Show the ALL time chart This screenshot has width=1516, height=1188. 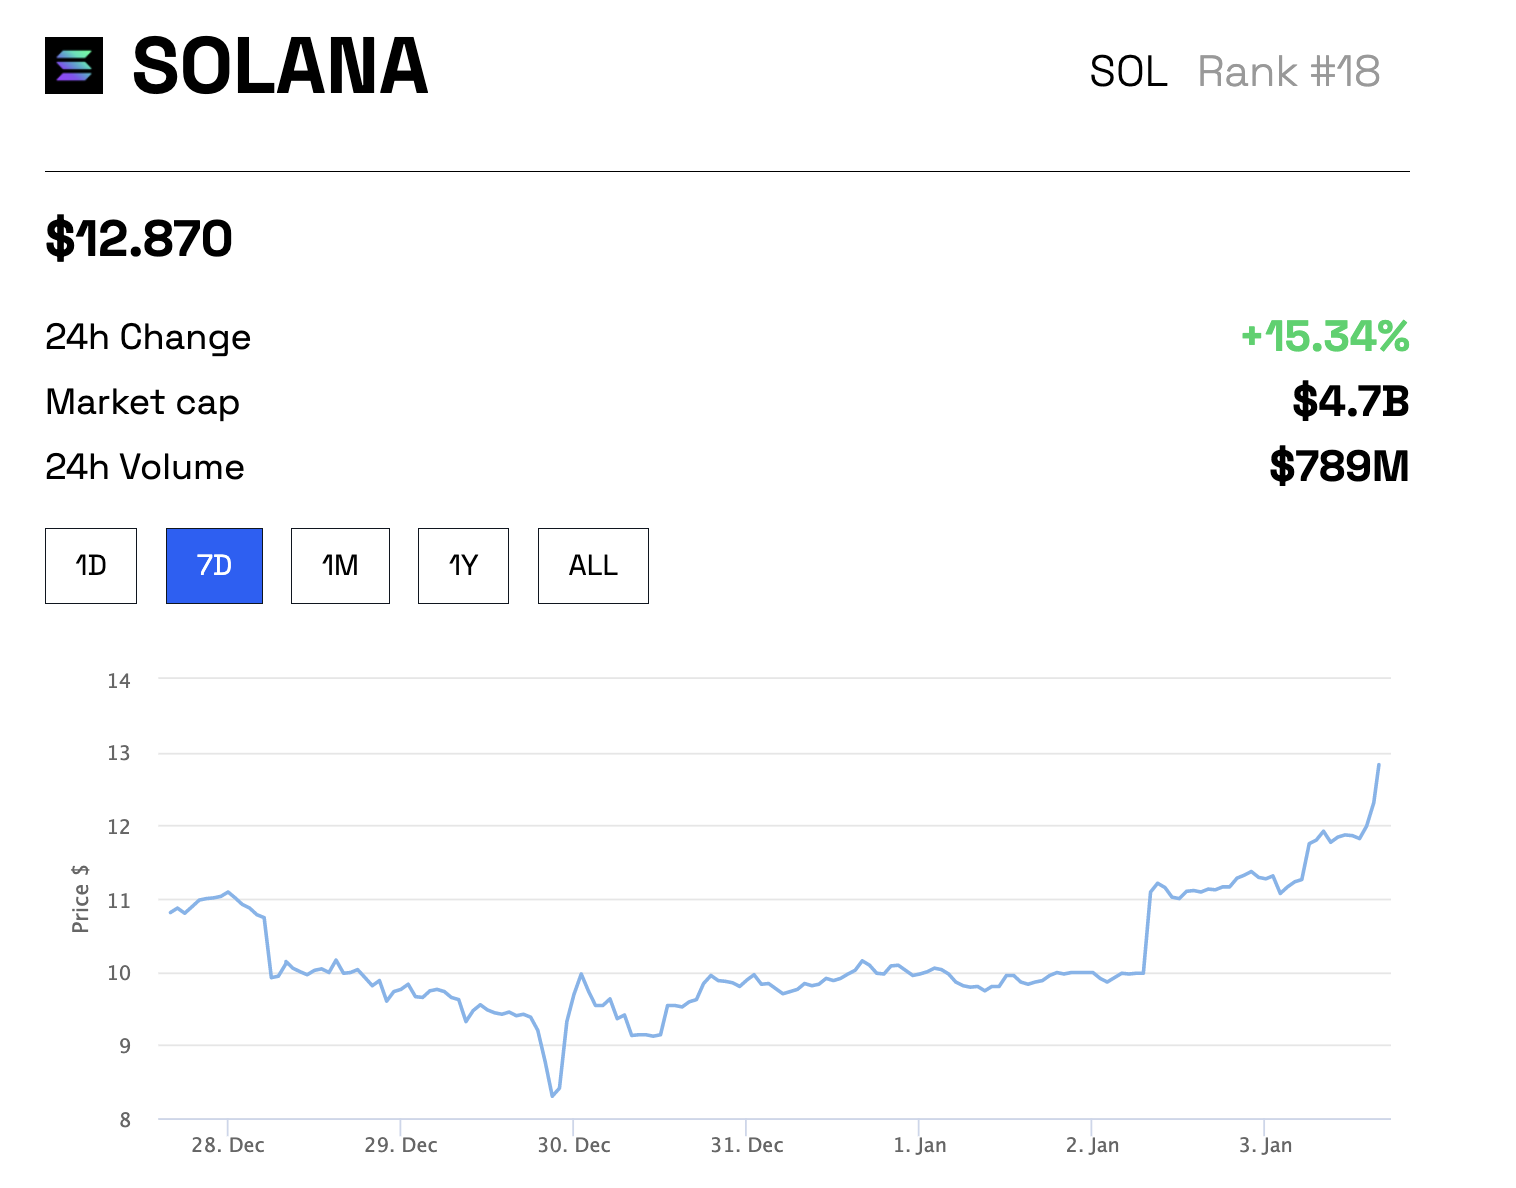tap(593, 566)
